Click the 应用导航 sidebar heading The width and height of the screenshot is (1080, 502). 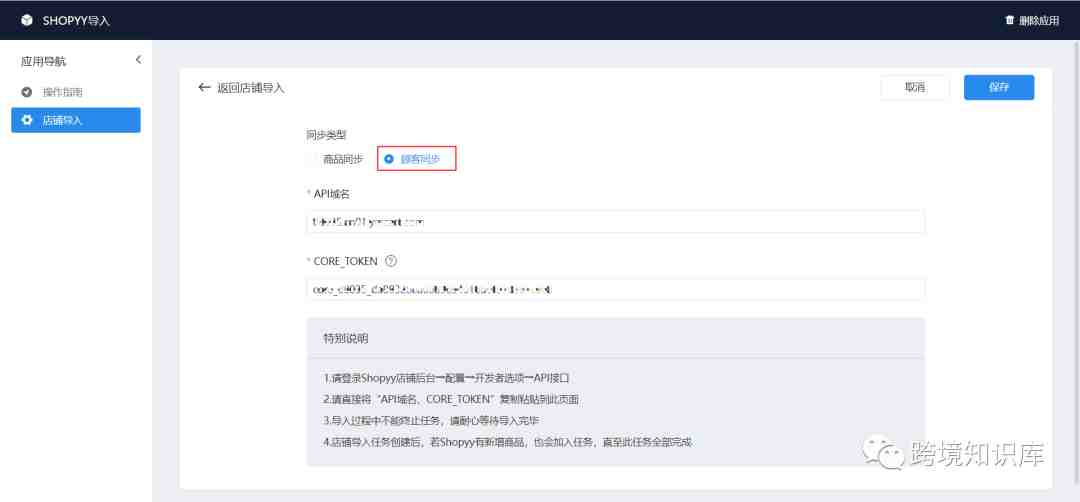[x=43, y=61]
